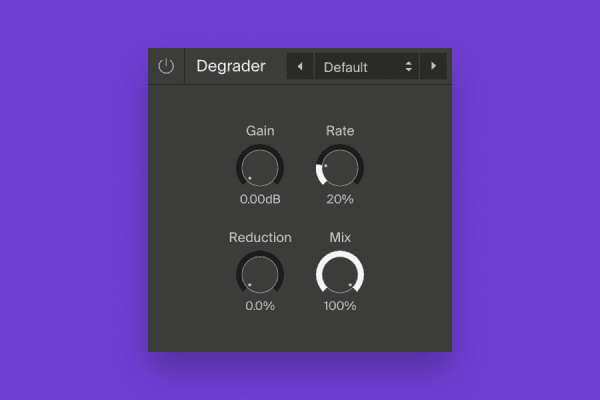Select the 0.0% reduction value field

[x=260, y=306]
